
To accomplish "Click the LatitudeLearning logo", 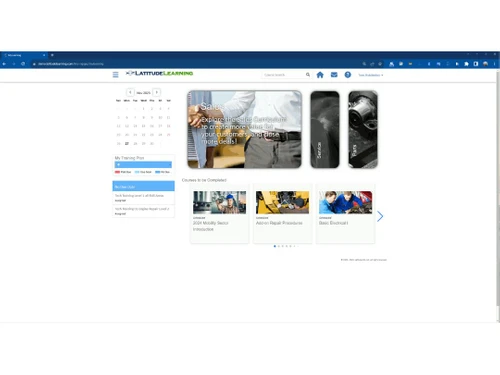I will tap(159, 73).
